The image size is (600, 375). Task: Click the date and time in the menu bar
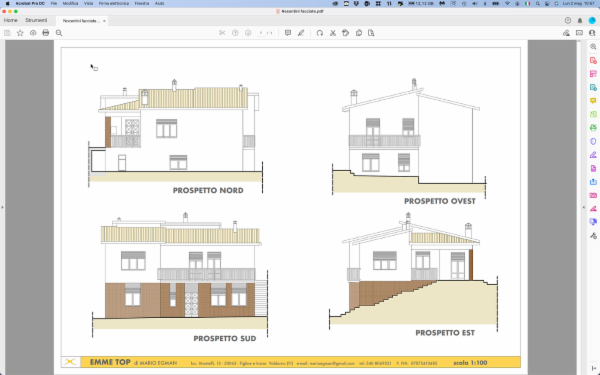coord(578,3)
